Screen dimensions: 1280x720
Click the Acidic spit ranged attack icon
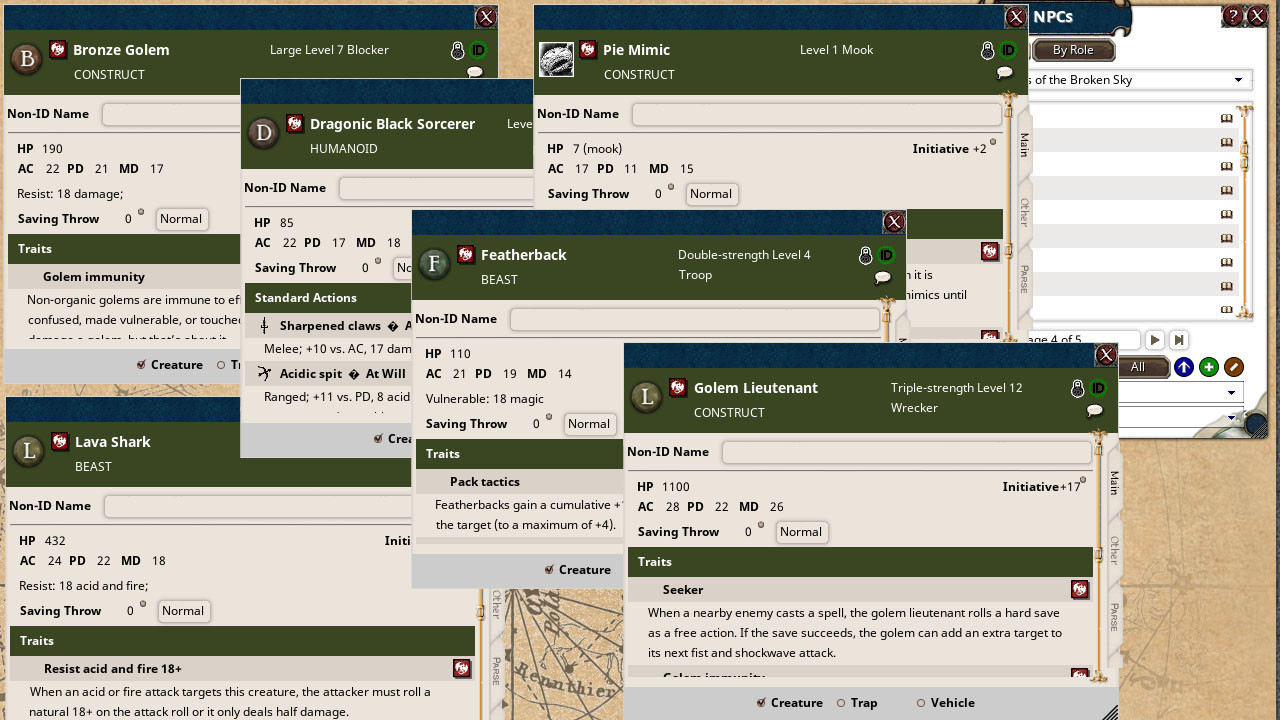264,374
